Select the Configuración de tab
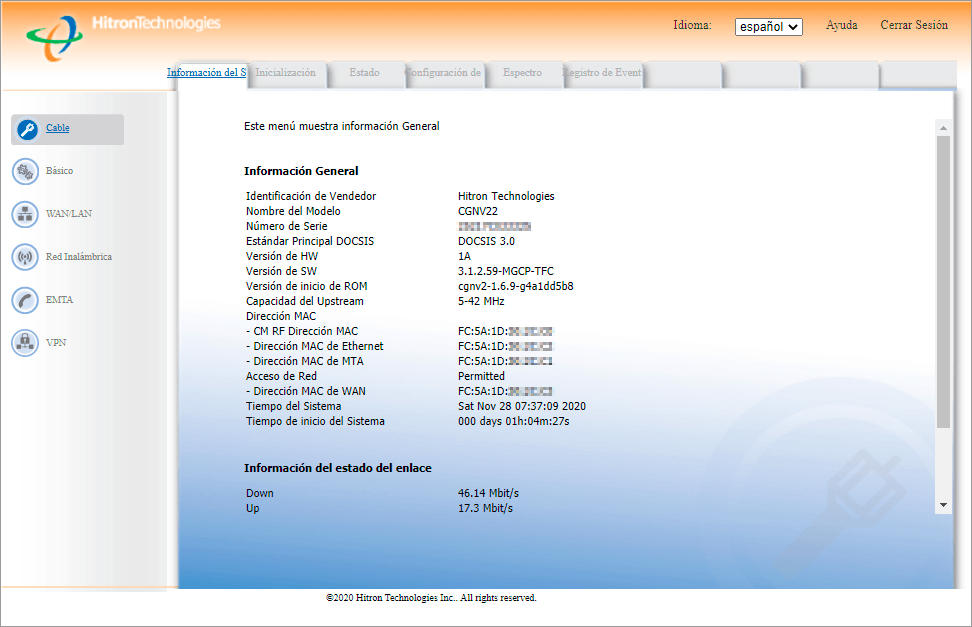The height and width of the screenshot is (627, 972). 445,73
